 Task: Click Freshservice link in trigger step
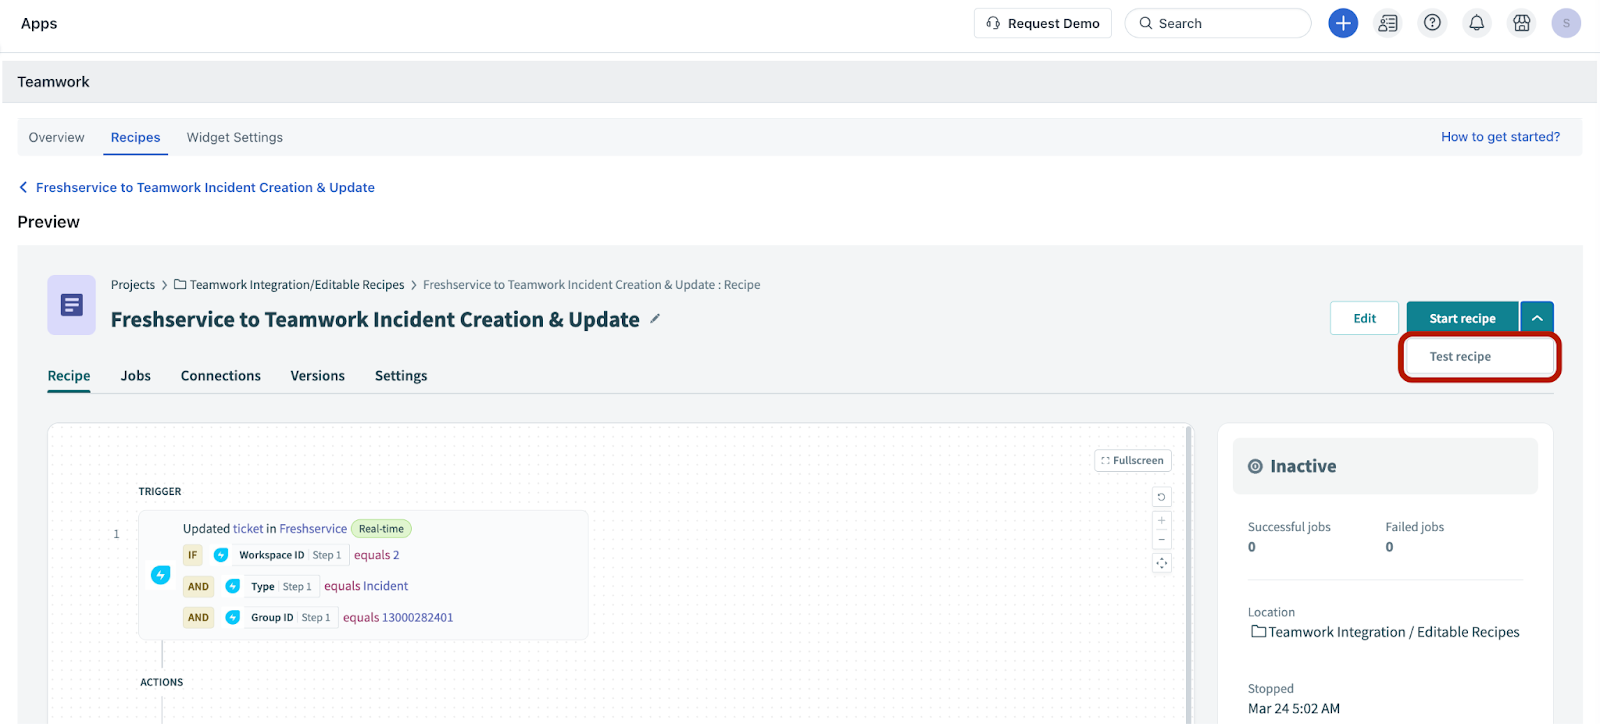click(x=313, y=529)
